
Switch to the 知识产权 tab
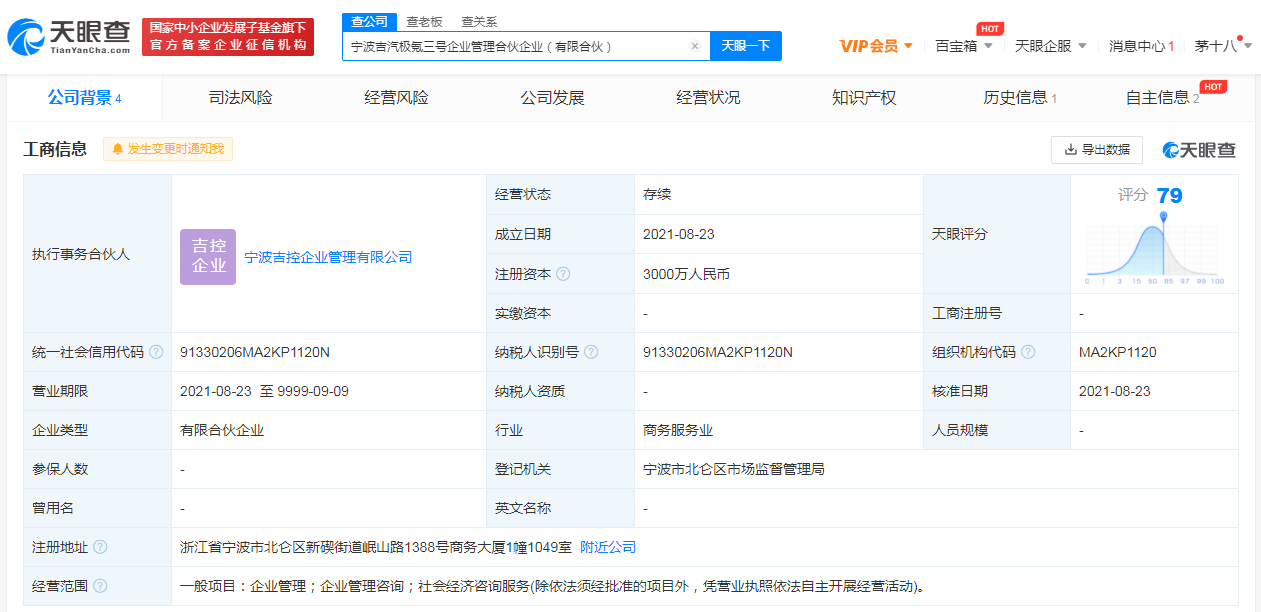(x=864, y=98)
